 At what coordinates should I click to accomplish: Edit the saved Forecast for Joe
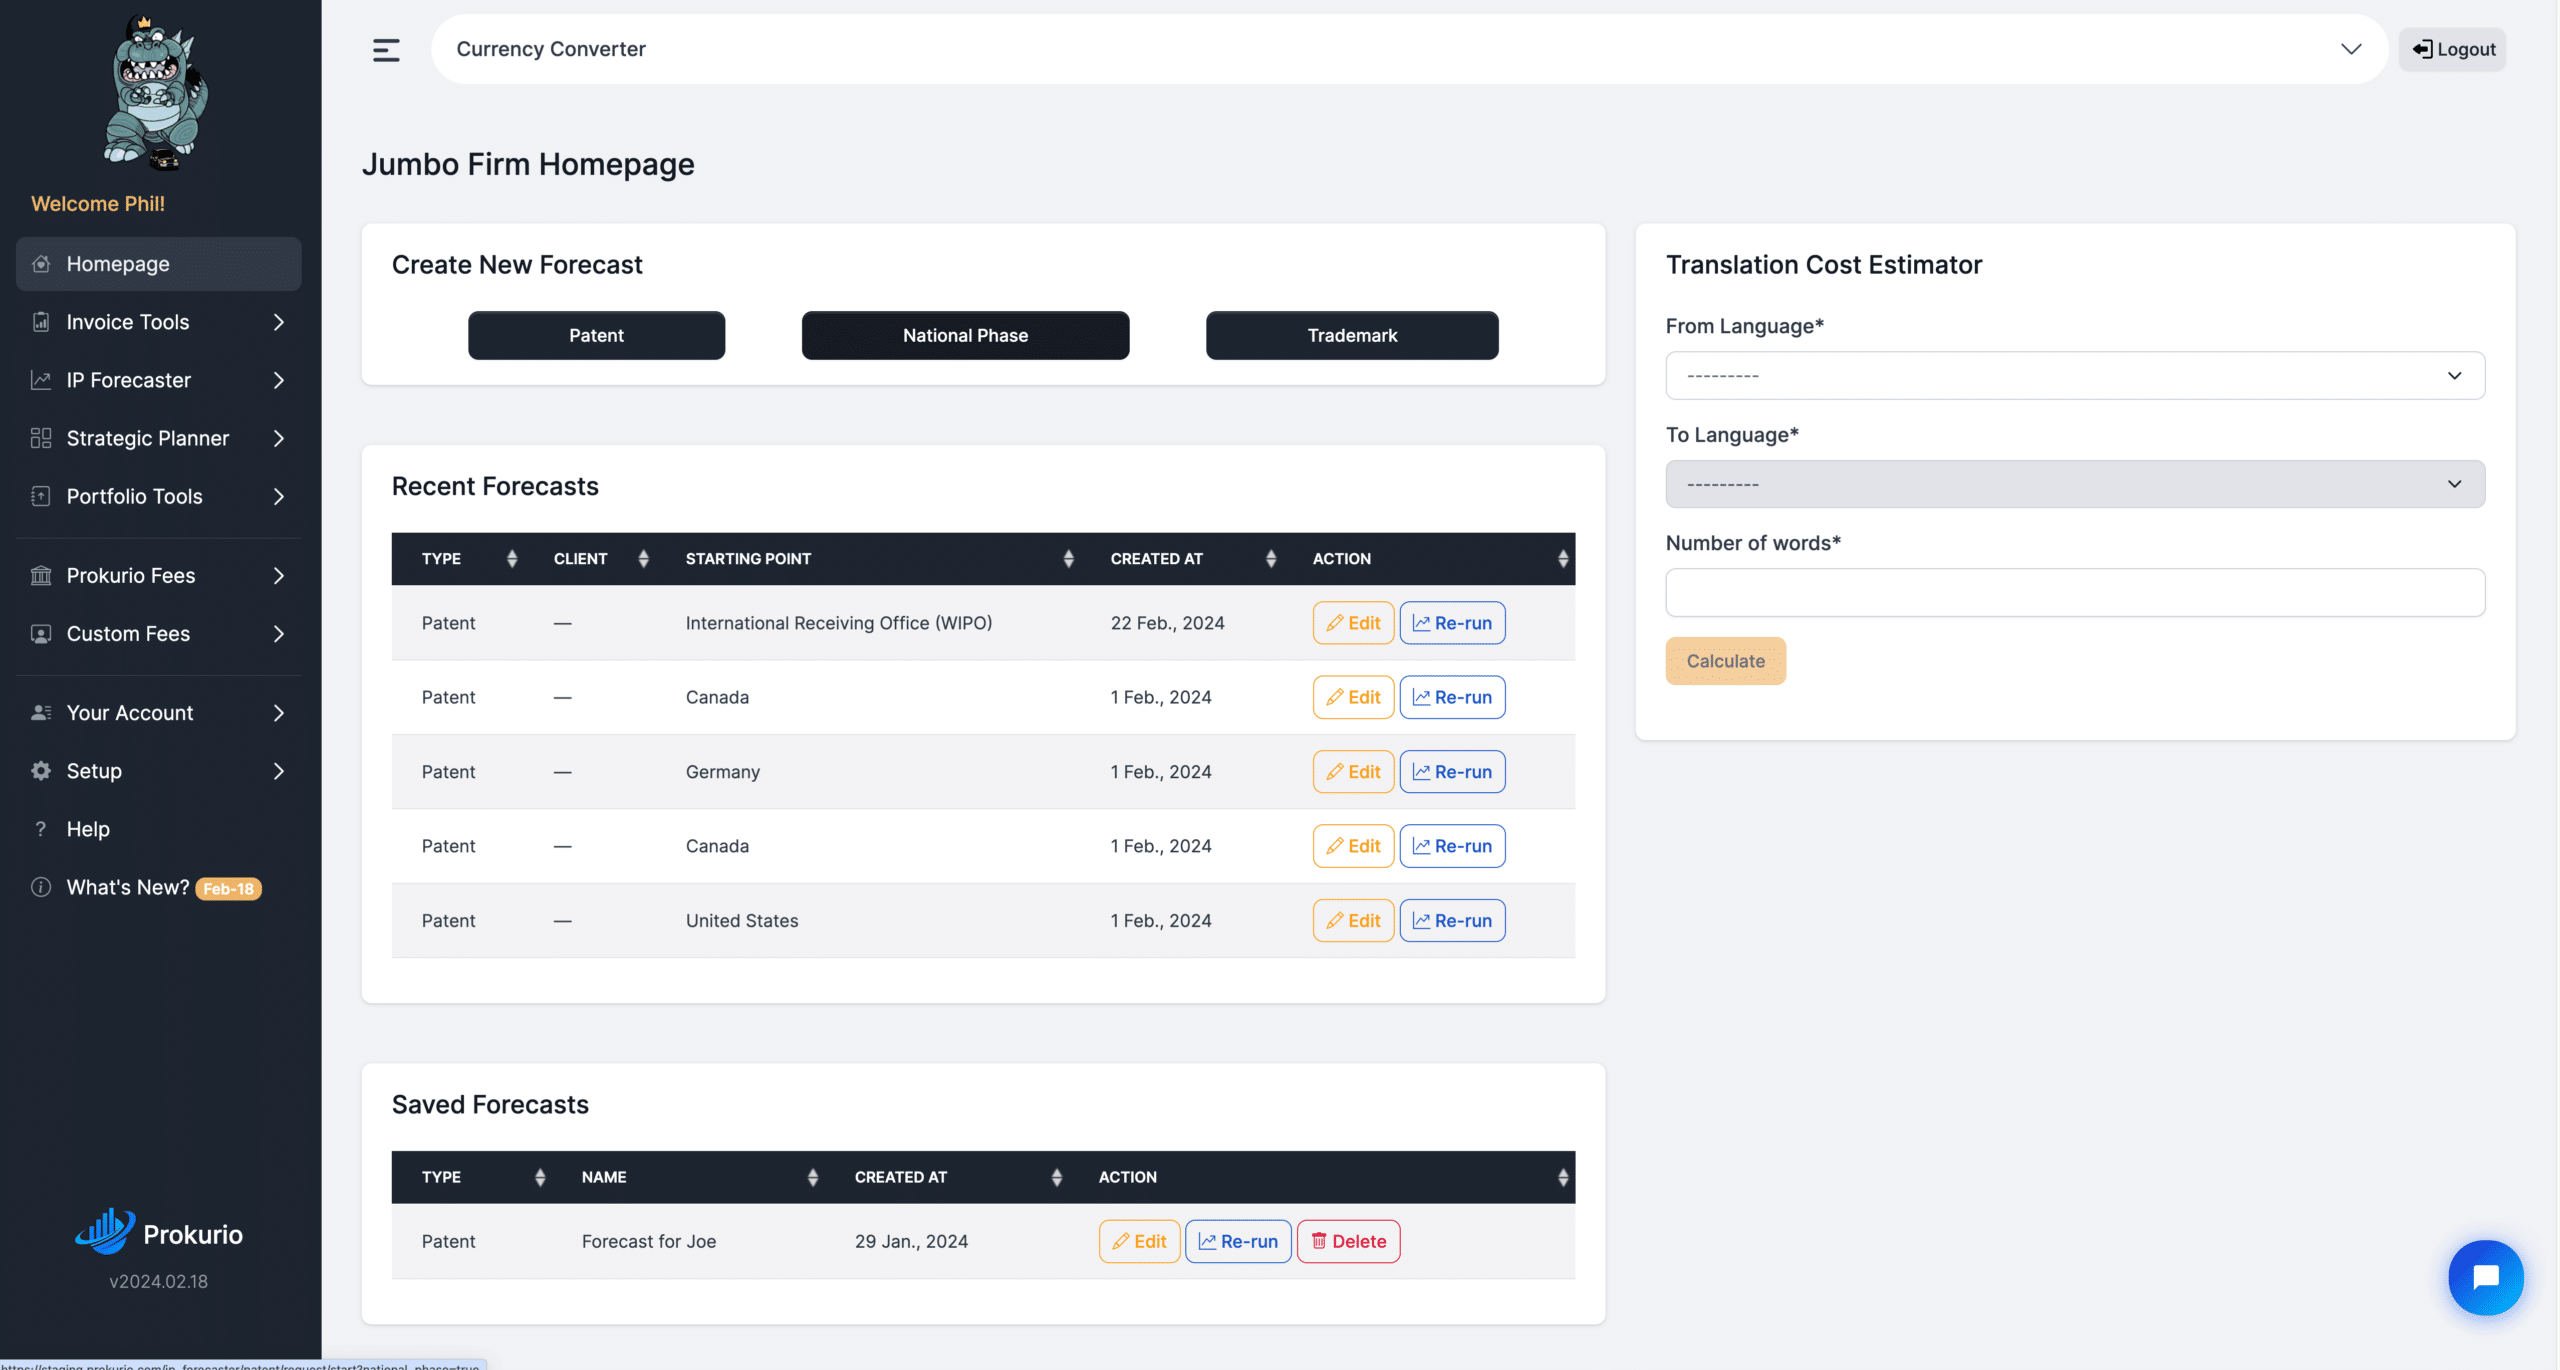coord(1139,1241)
